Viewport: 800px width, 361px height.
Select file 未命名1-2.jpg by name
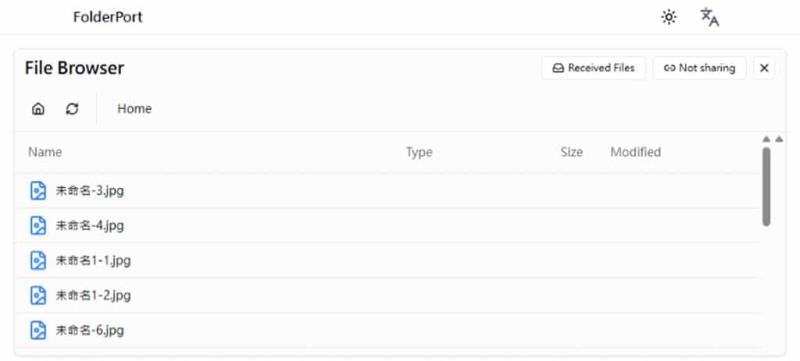(x=93, y=295)
